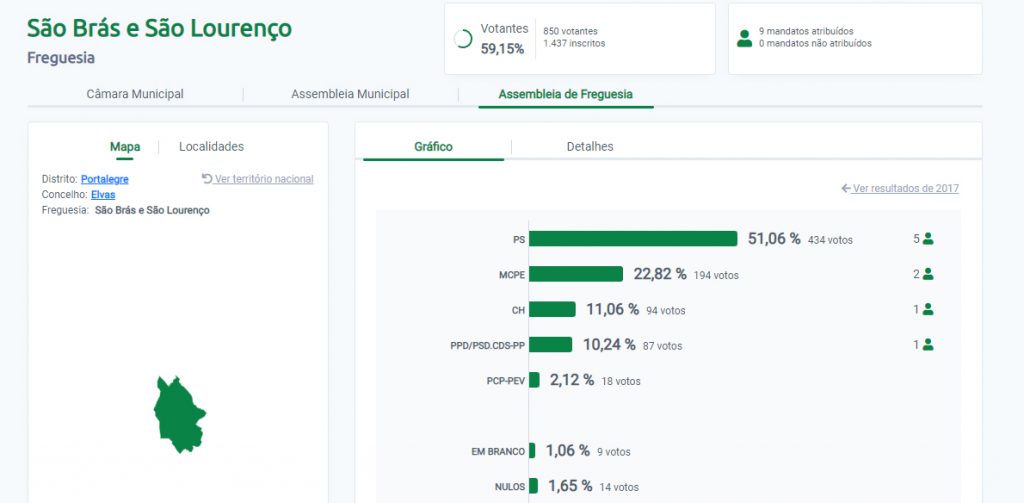This screenshot has width=1024, height=503.
Task: Switch to the Localidades tab
Action: (211, 147)
